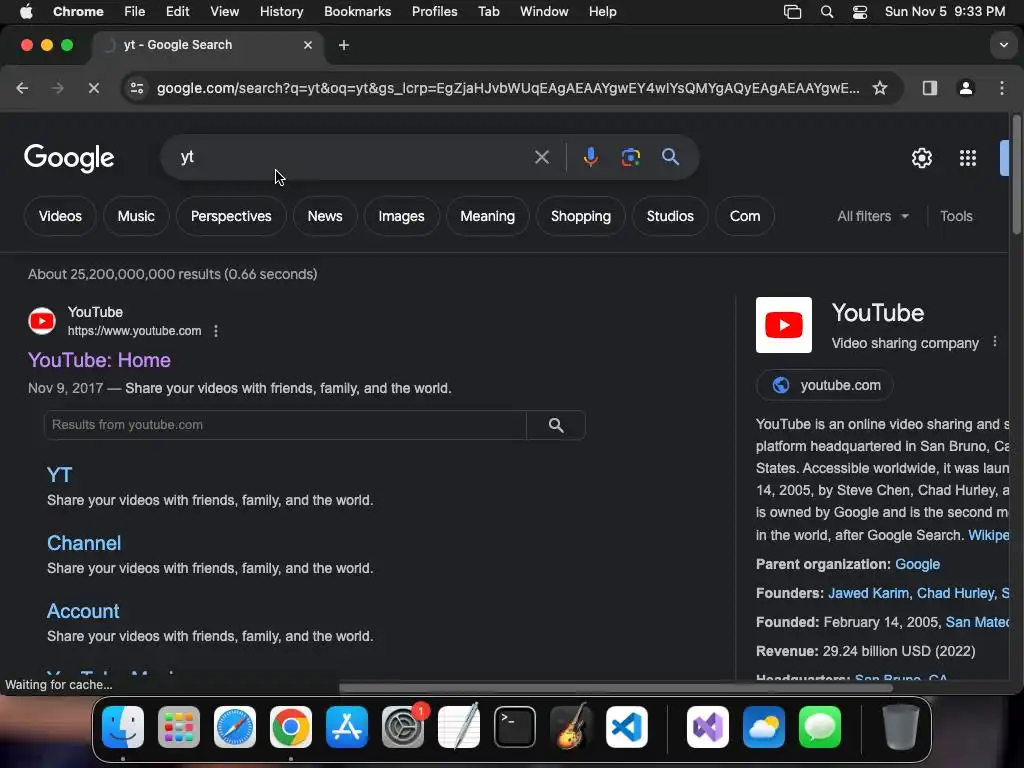
Task: Search within youtube.com results button
Action: [556, 425]
